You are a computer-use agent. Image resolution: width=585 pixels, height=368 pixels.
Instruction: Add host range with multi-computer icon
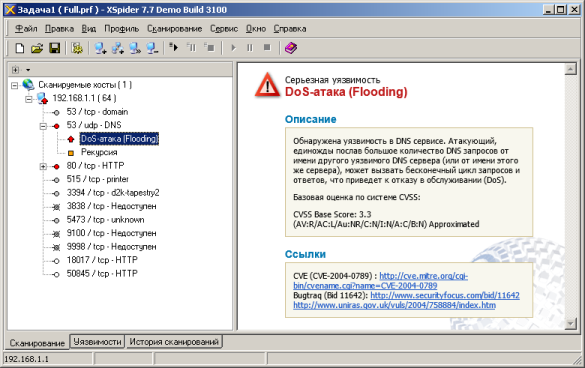[118, 48]
